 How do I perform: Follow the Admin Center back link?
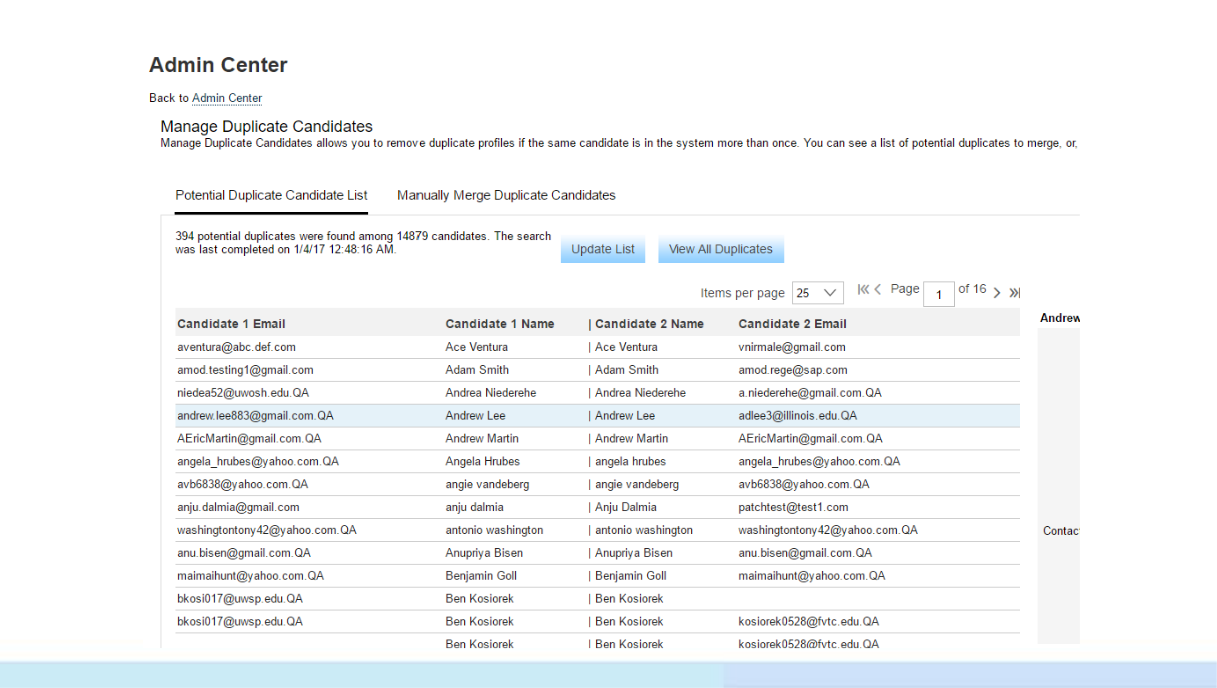227,98
